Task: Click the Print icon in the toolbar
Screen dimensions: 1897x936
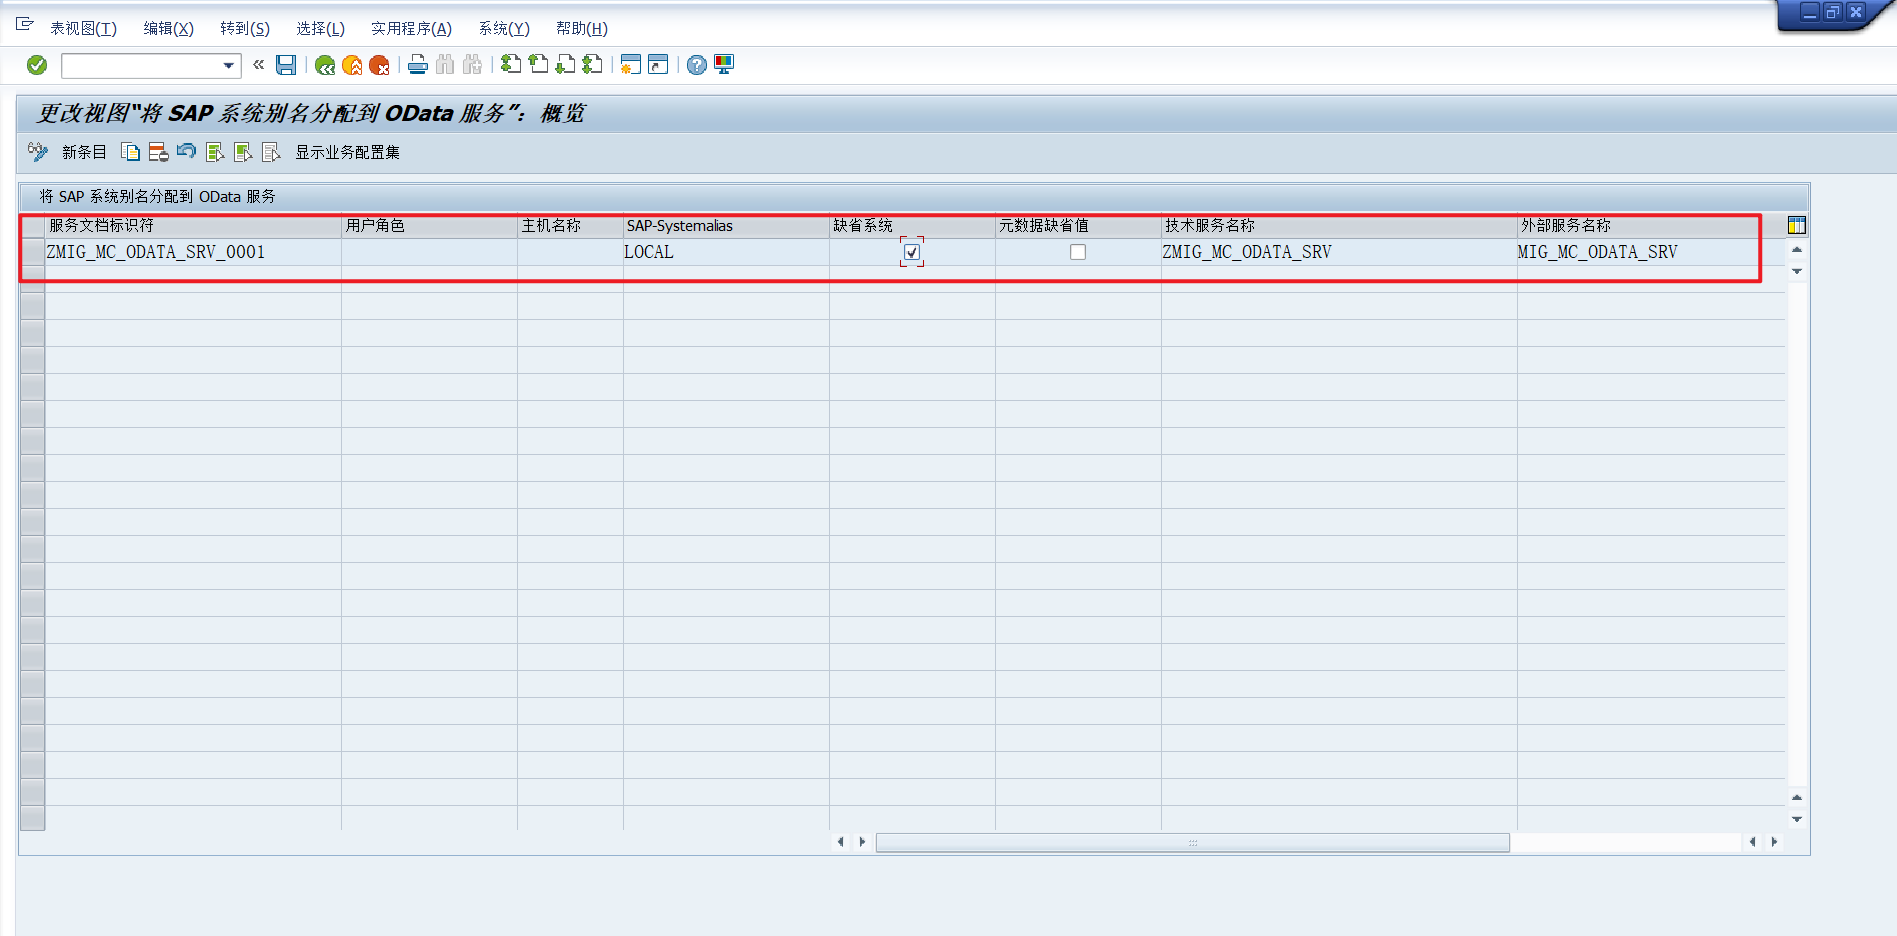Action: [x=418, y=65]
